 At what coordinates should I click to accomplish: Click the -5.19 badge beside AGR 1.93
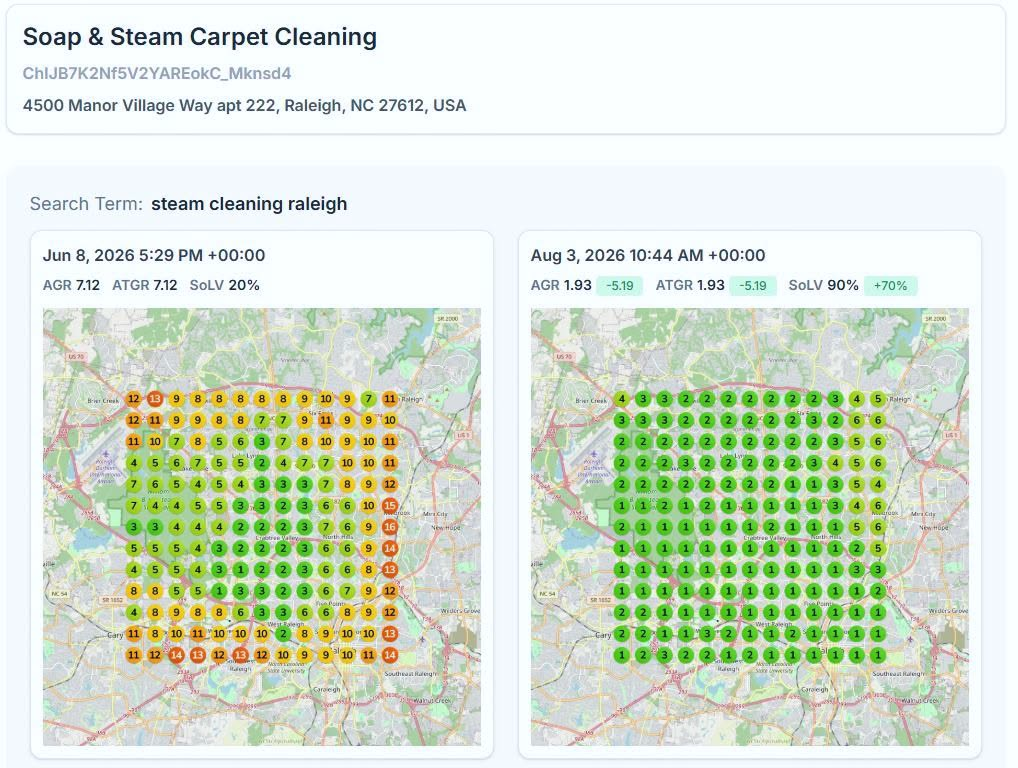[x=620, y=286]
